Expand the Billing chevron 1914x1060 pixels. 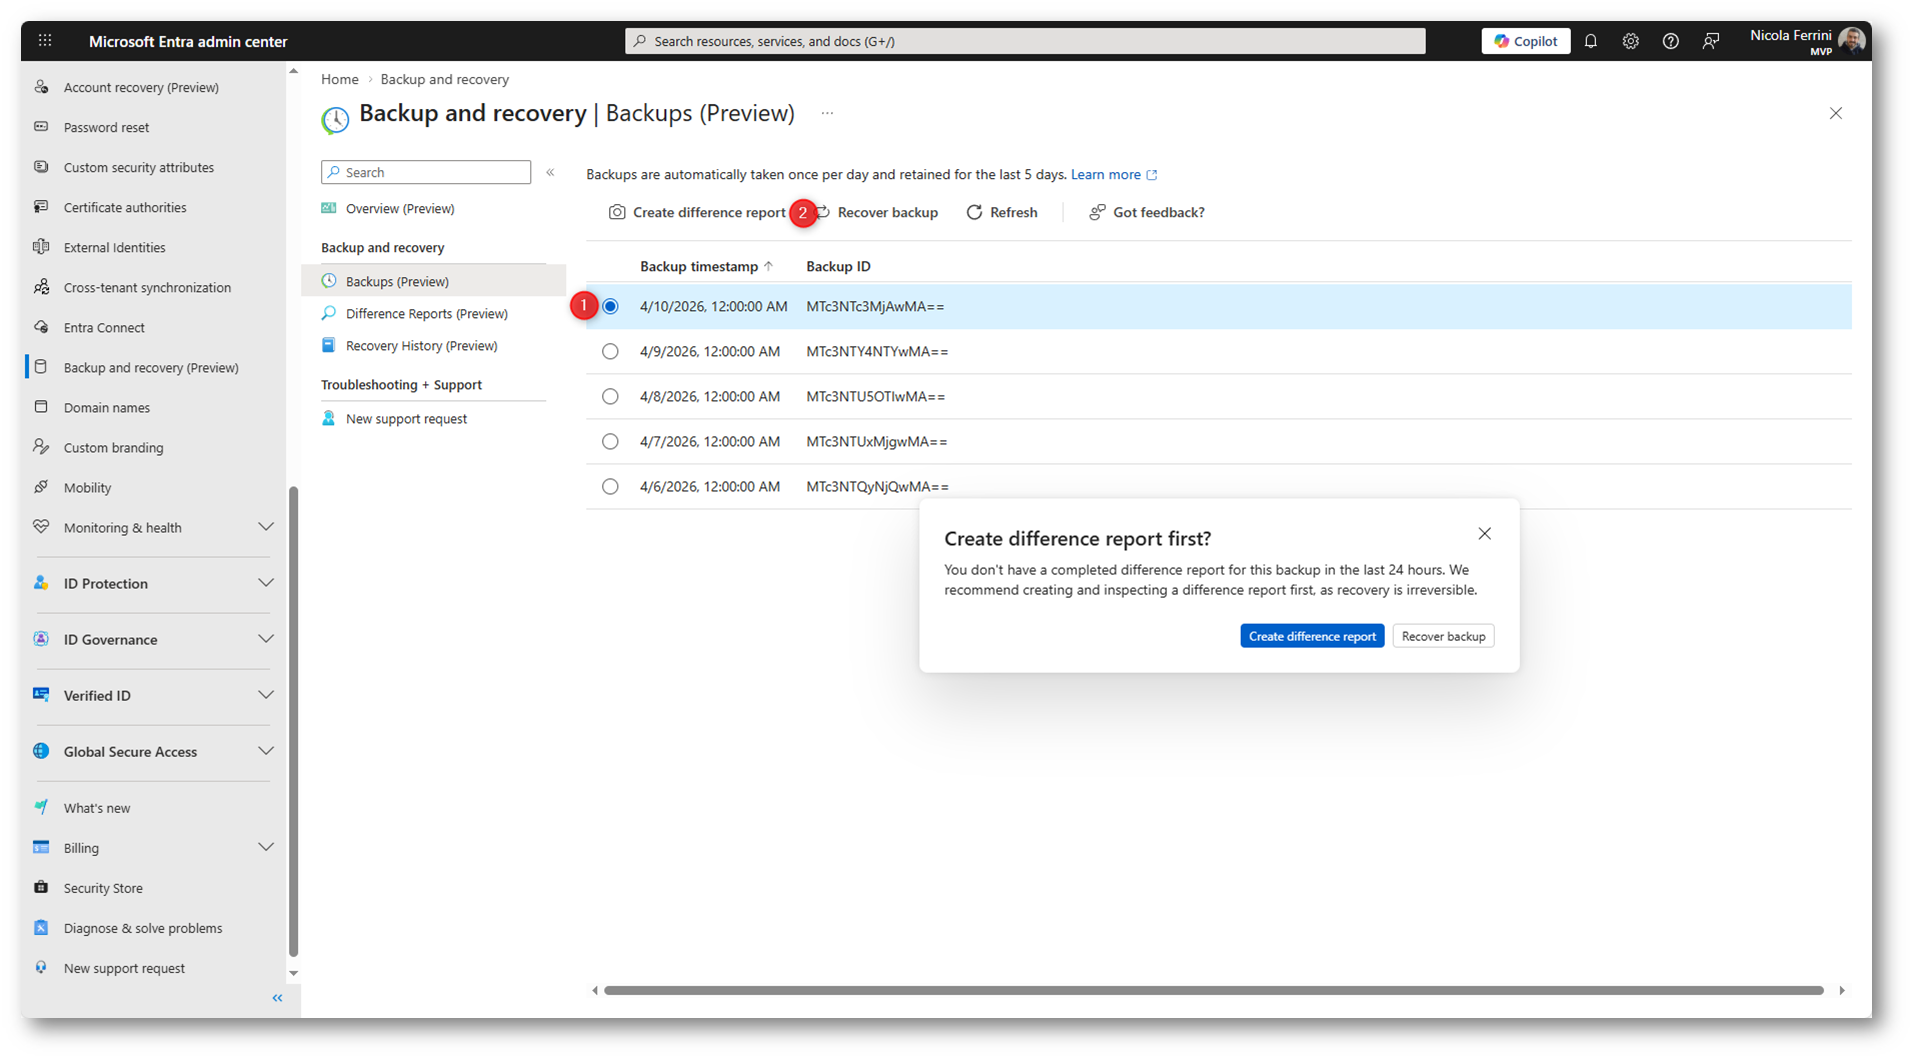(266, 847)
